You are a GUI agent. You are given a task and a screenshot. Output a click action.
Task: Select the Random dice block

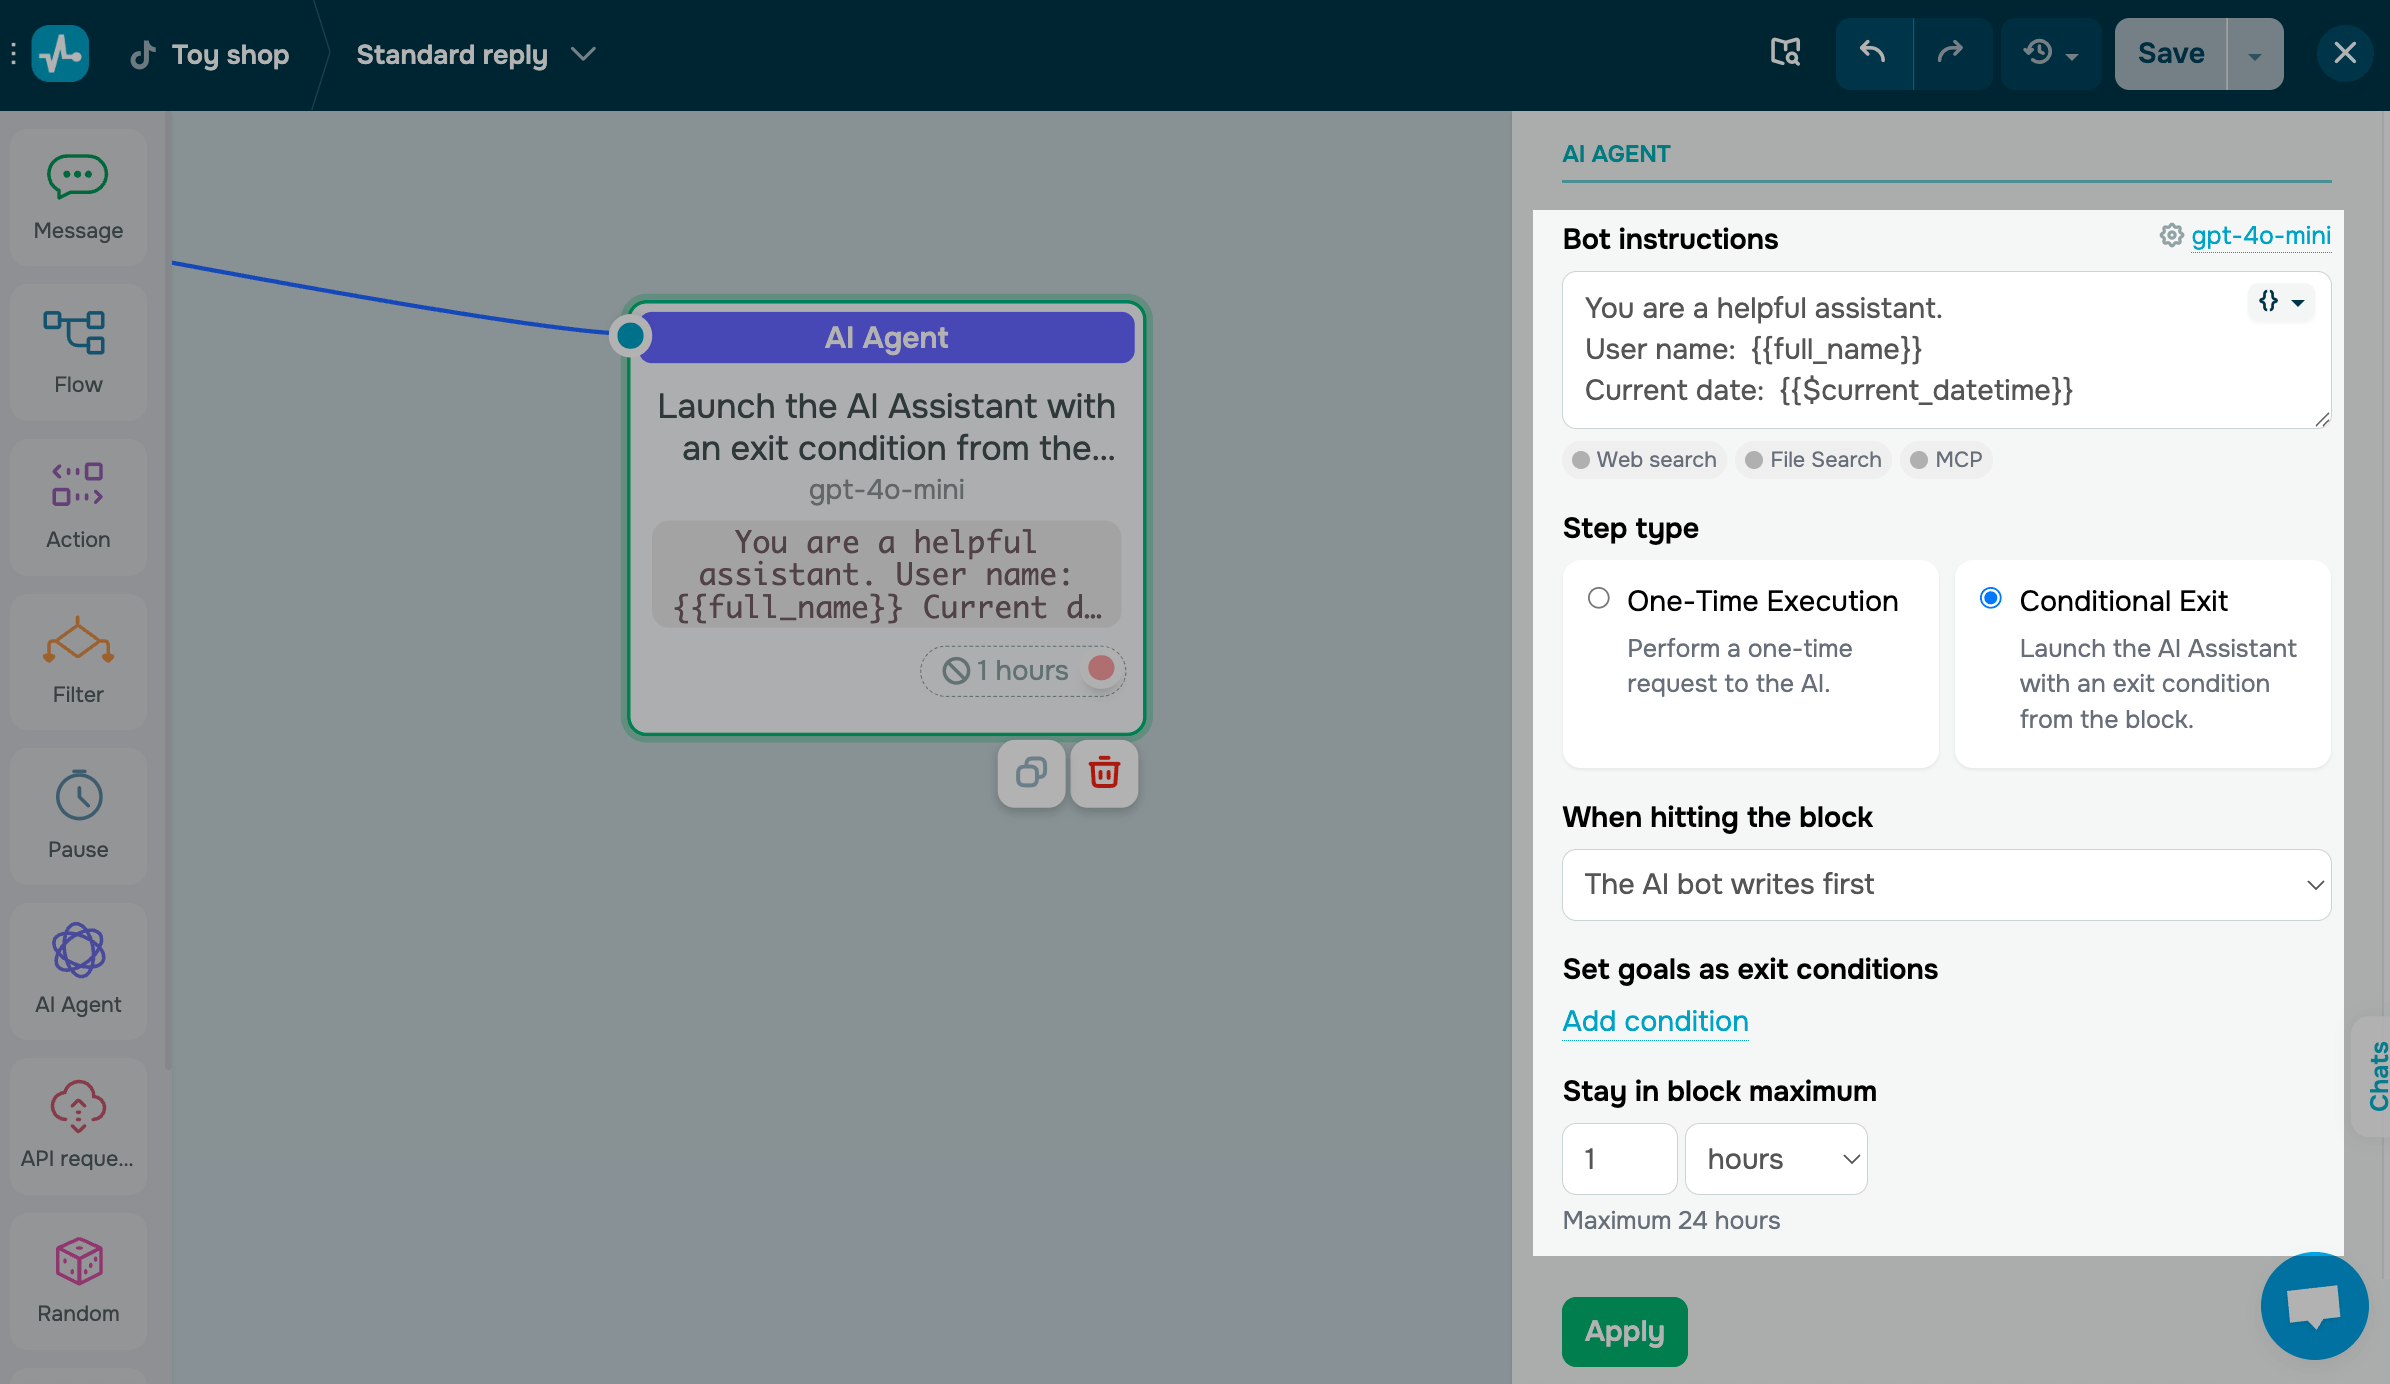coord(78,1262)
